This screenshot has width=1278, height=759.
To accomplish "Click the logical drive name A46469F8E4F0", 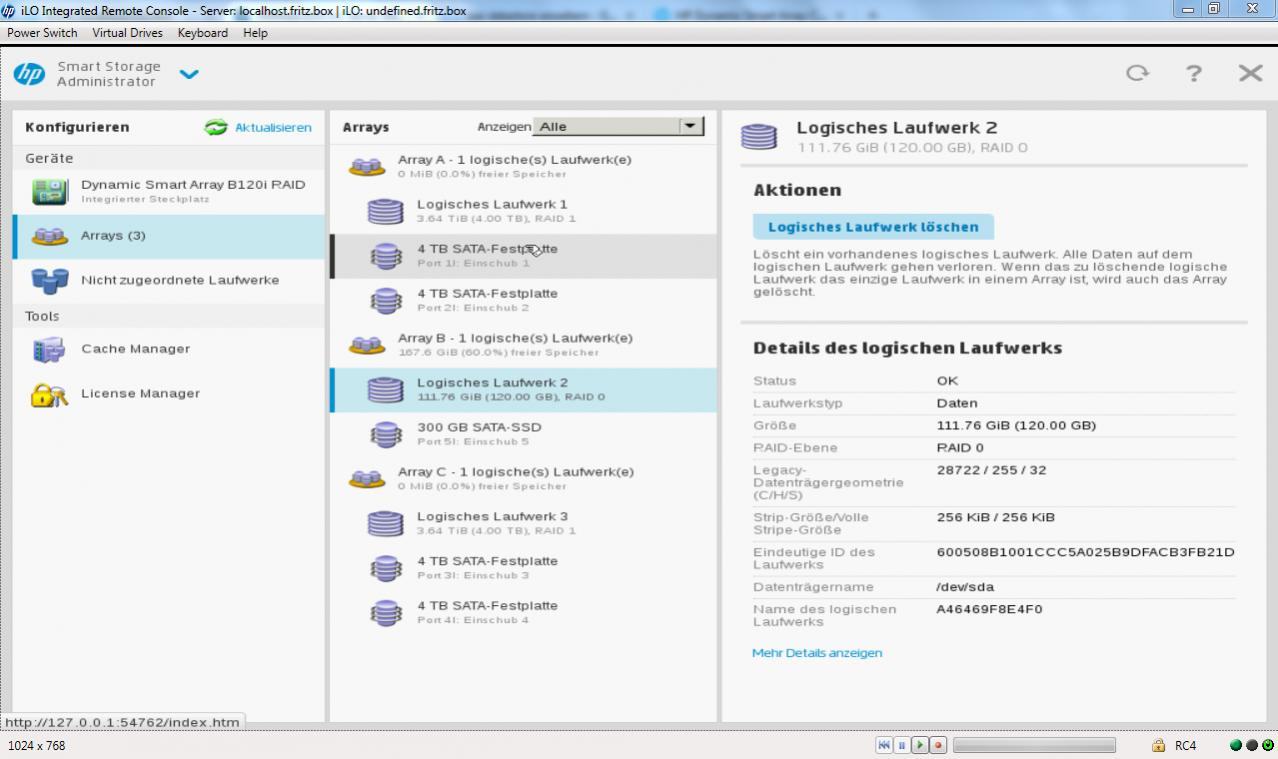I will (989, 609).
